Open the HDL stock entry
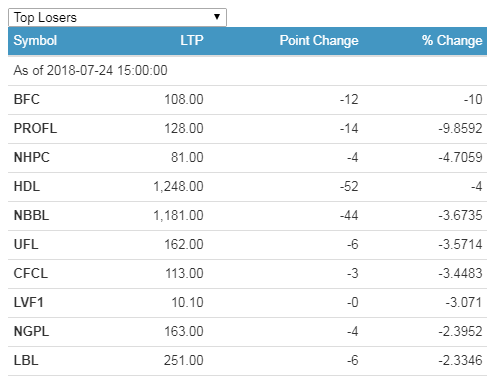This screenshot has width=497, height=378. pyautogui.click(x=27, y=186)
